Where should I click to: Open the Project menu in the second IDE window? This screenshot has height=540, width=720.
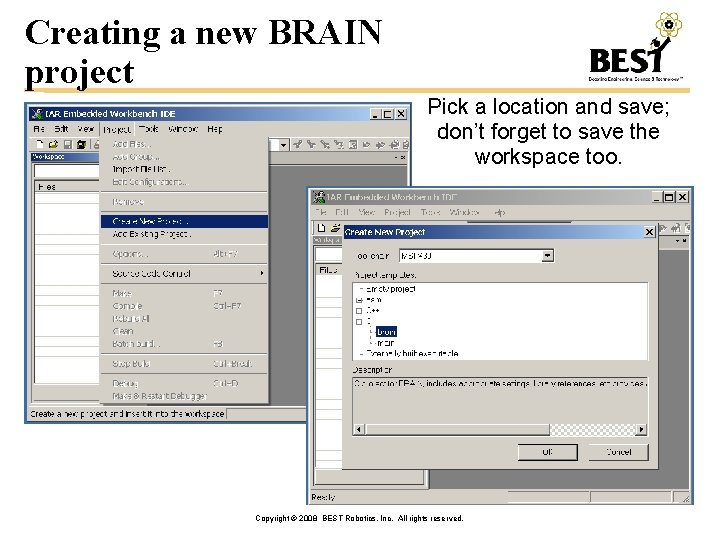[397, 212]
